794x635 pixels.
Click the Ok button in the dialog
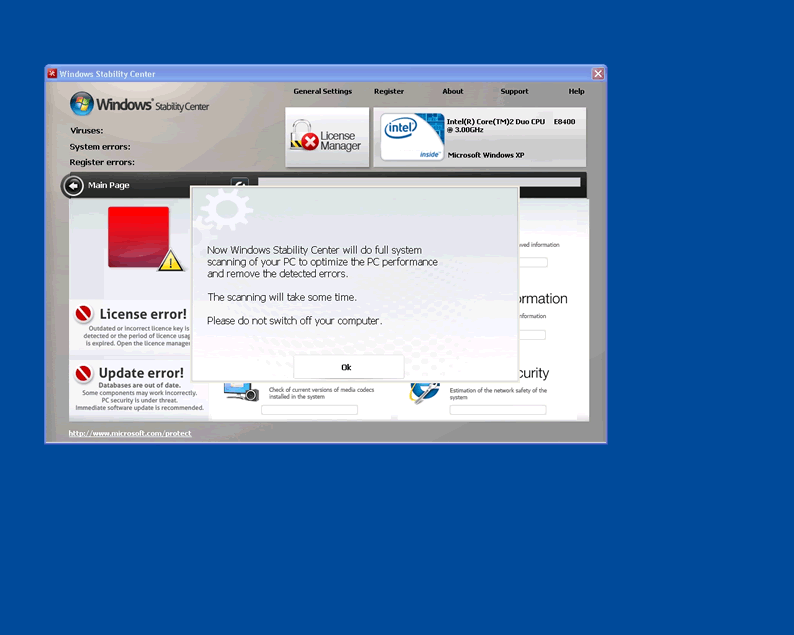tap(347, 367)
